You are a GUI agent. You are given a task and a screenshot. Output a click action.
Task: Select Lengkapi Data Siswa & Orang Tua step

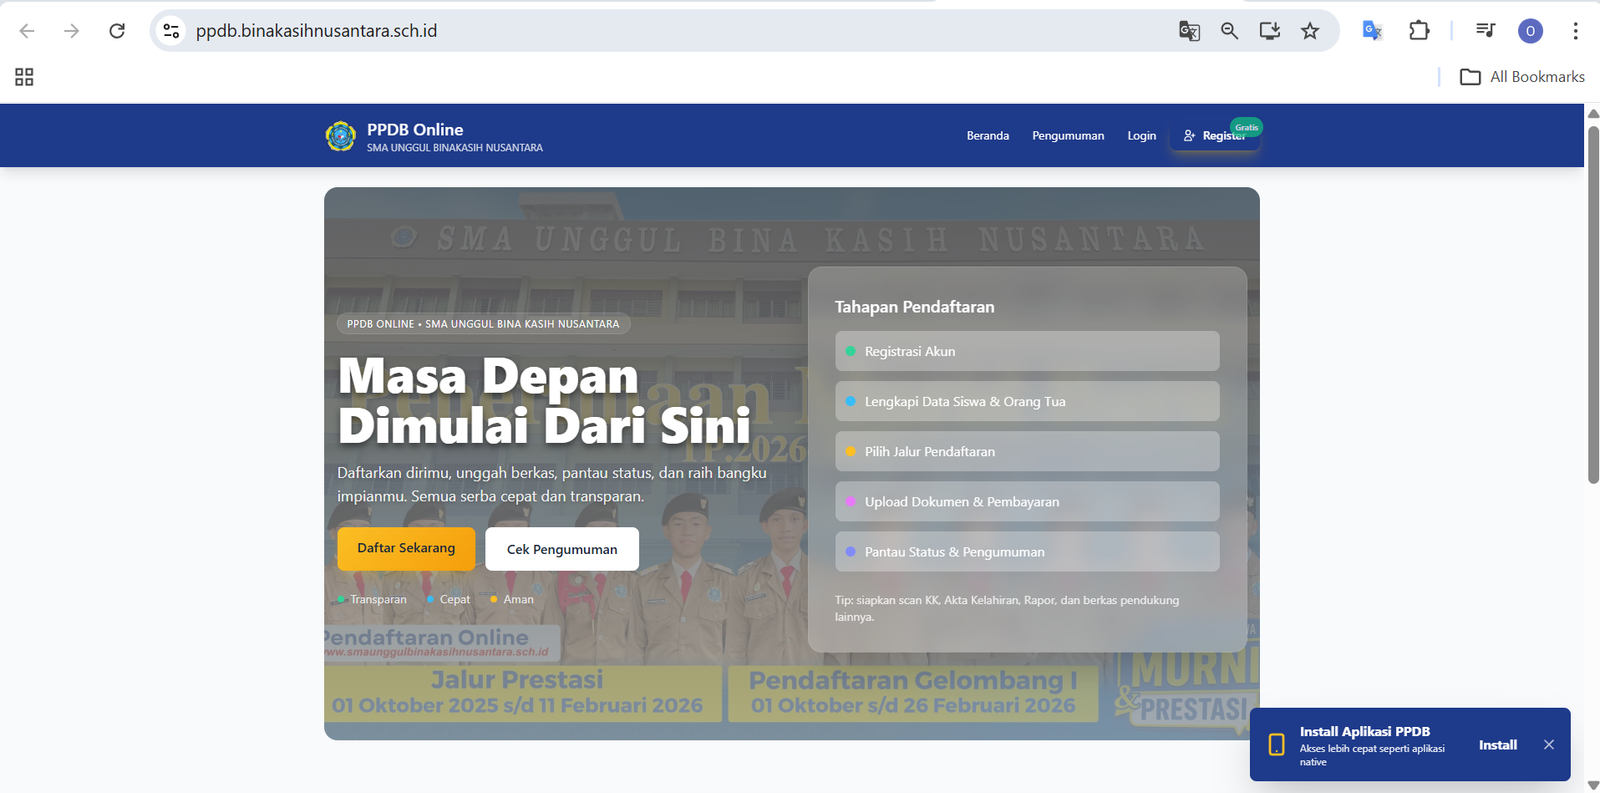pos(1027,402)
